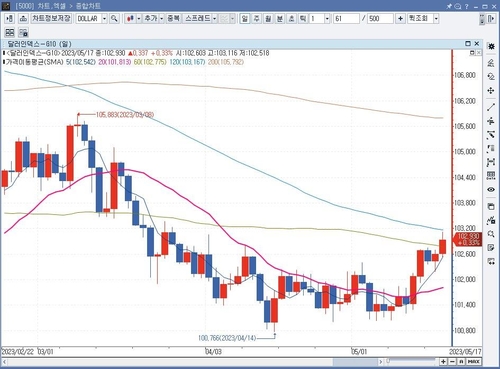
Task: Toggle the eye visibility icon in sidebar
Action: [491, 189]
